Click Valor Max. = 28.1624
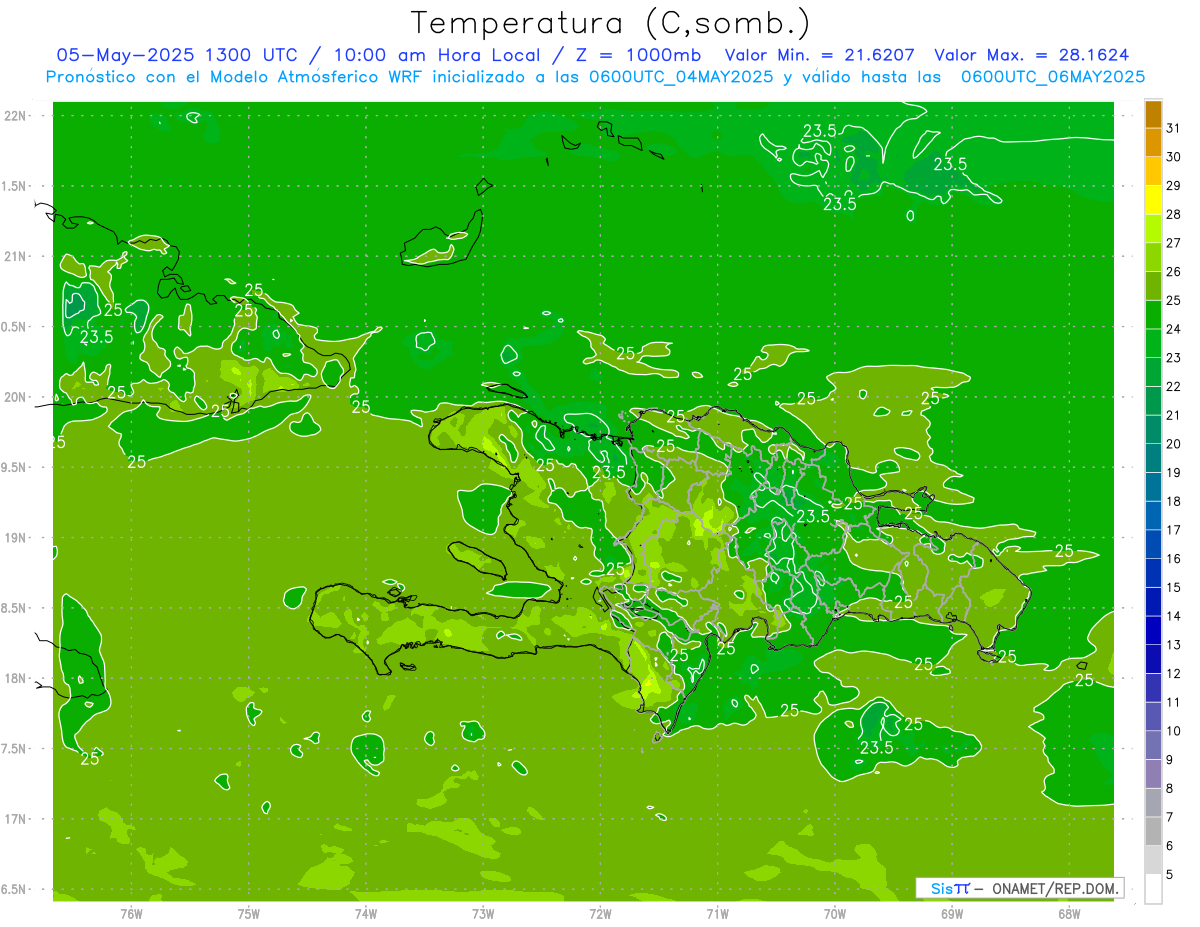 pyautogui.click(x=1032, y=55)
